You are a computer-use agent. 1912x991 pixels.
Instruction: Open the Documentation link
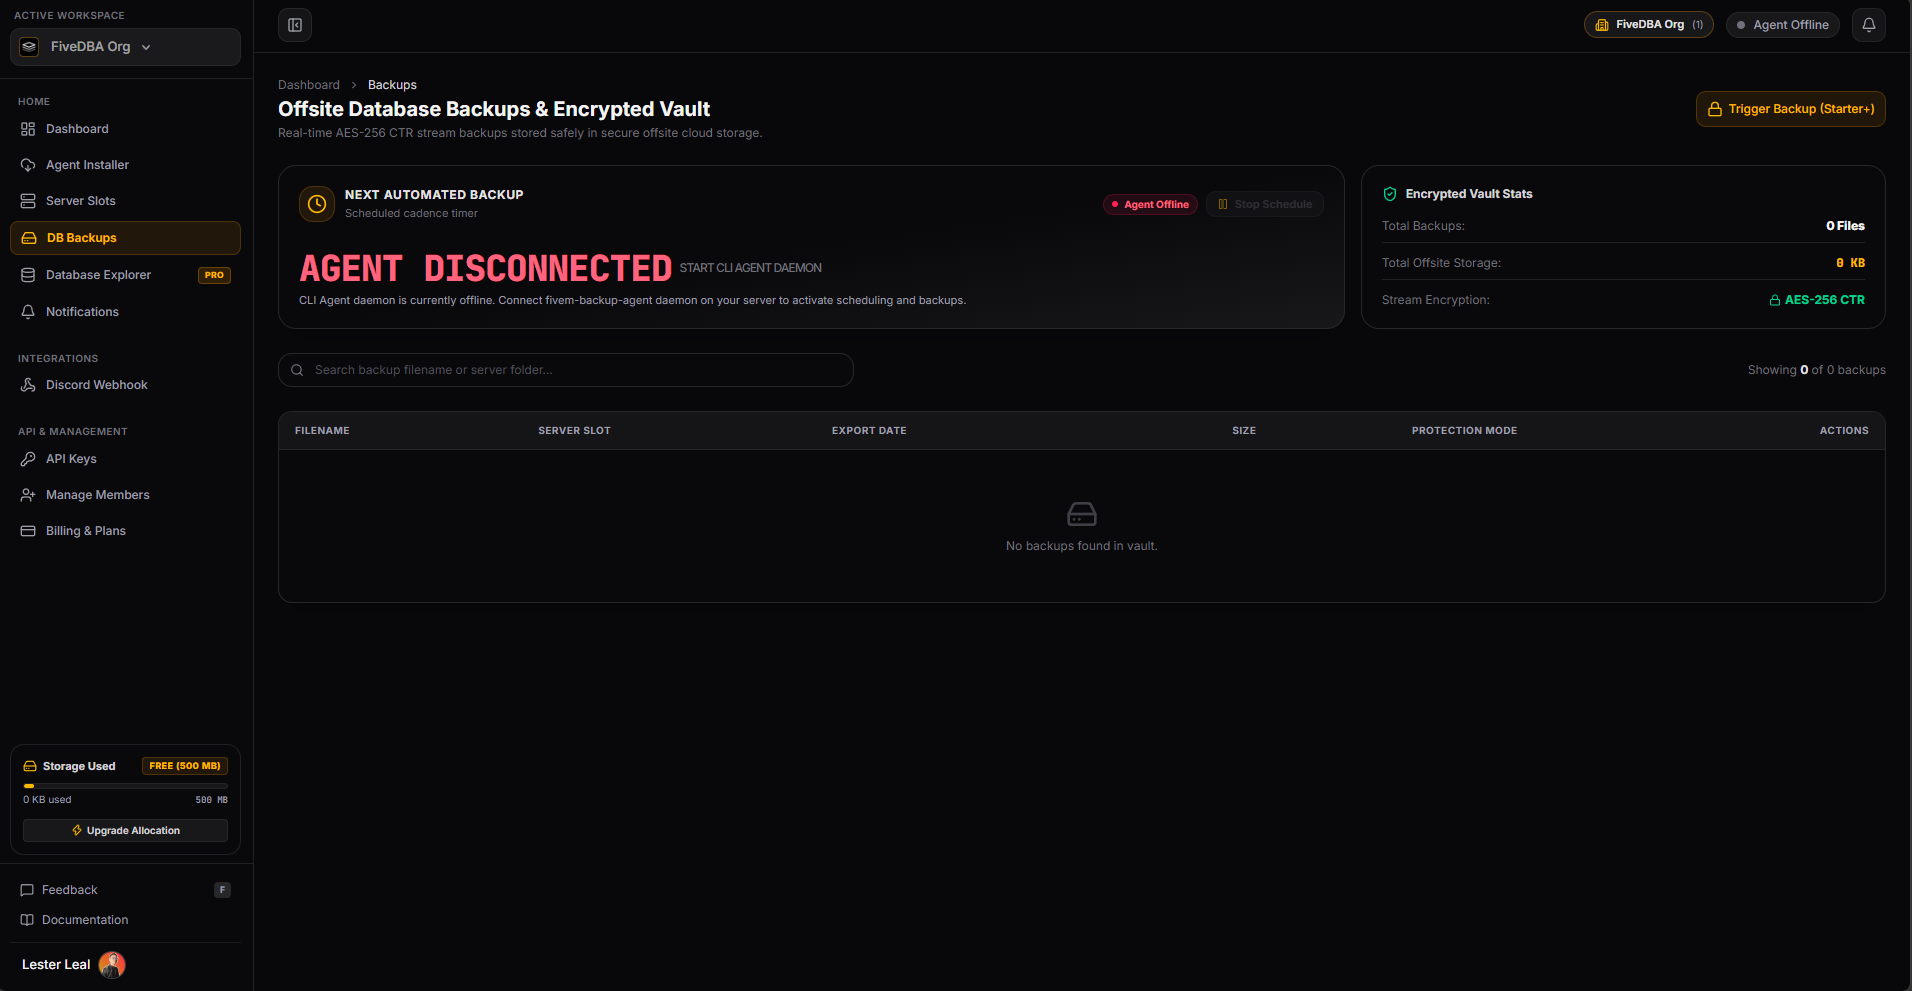tap(125, 920)
